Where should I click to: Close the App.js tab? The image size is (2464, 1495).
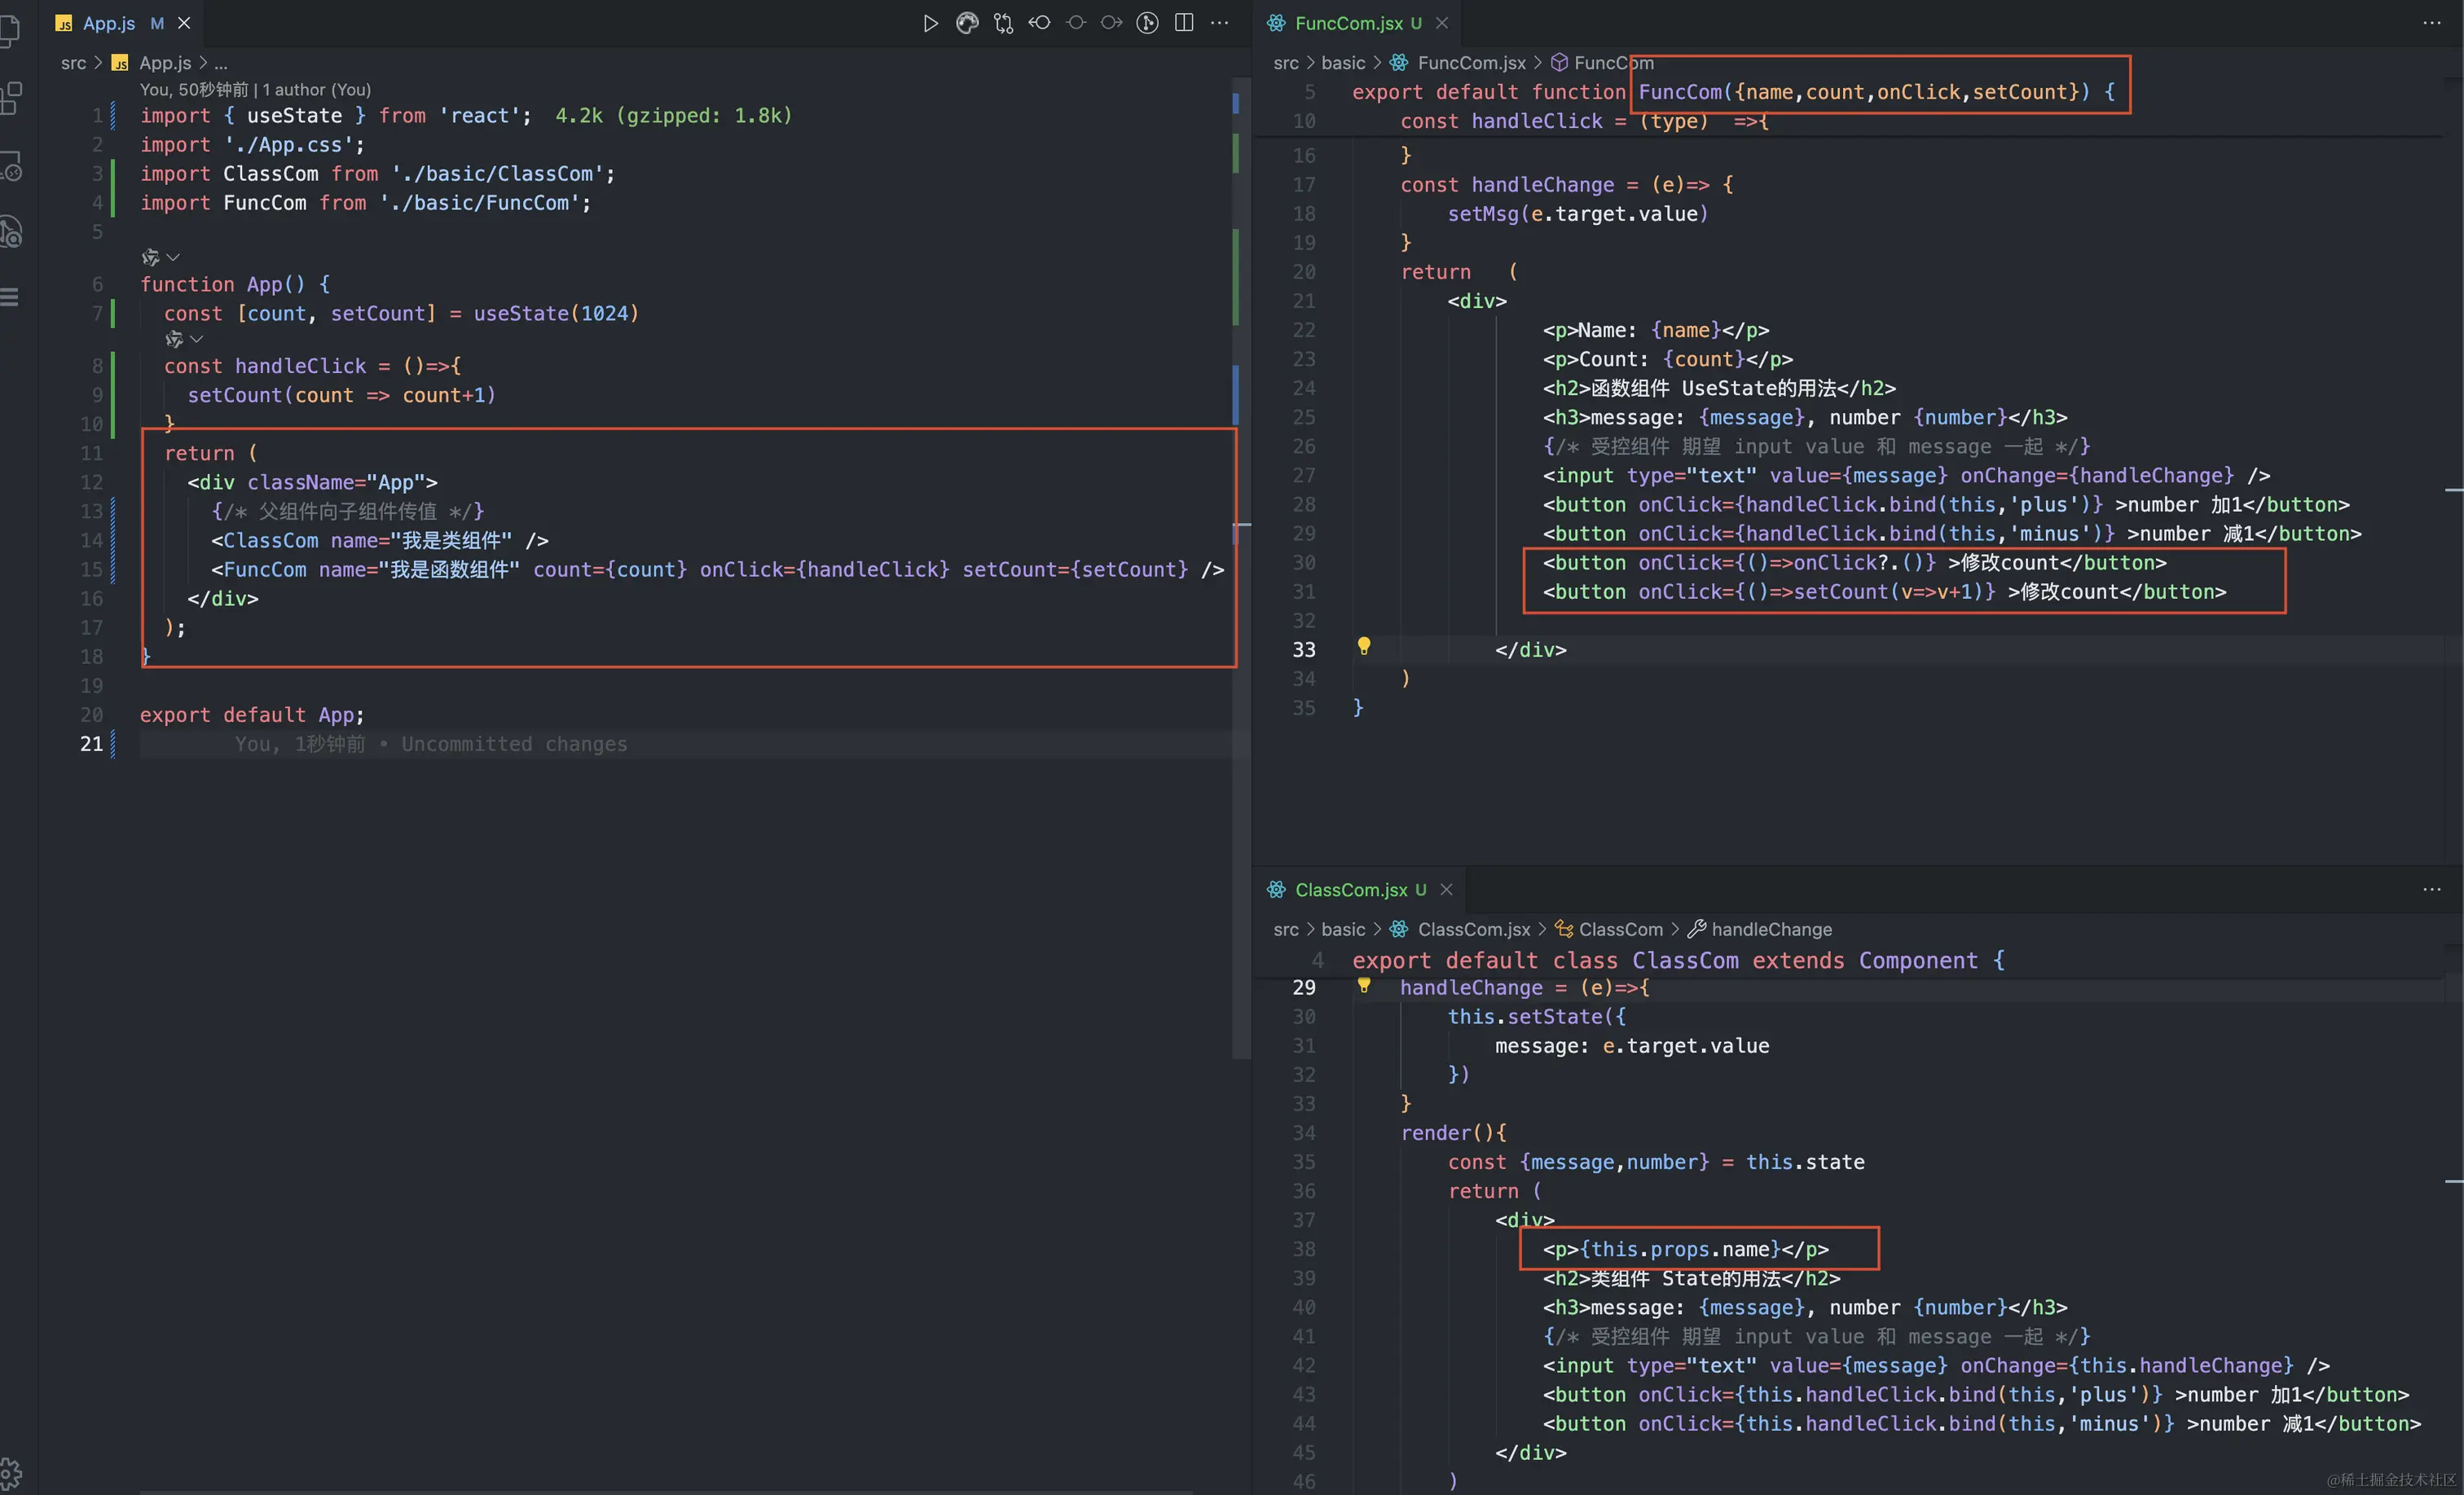tap(184, 23)
